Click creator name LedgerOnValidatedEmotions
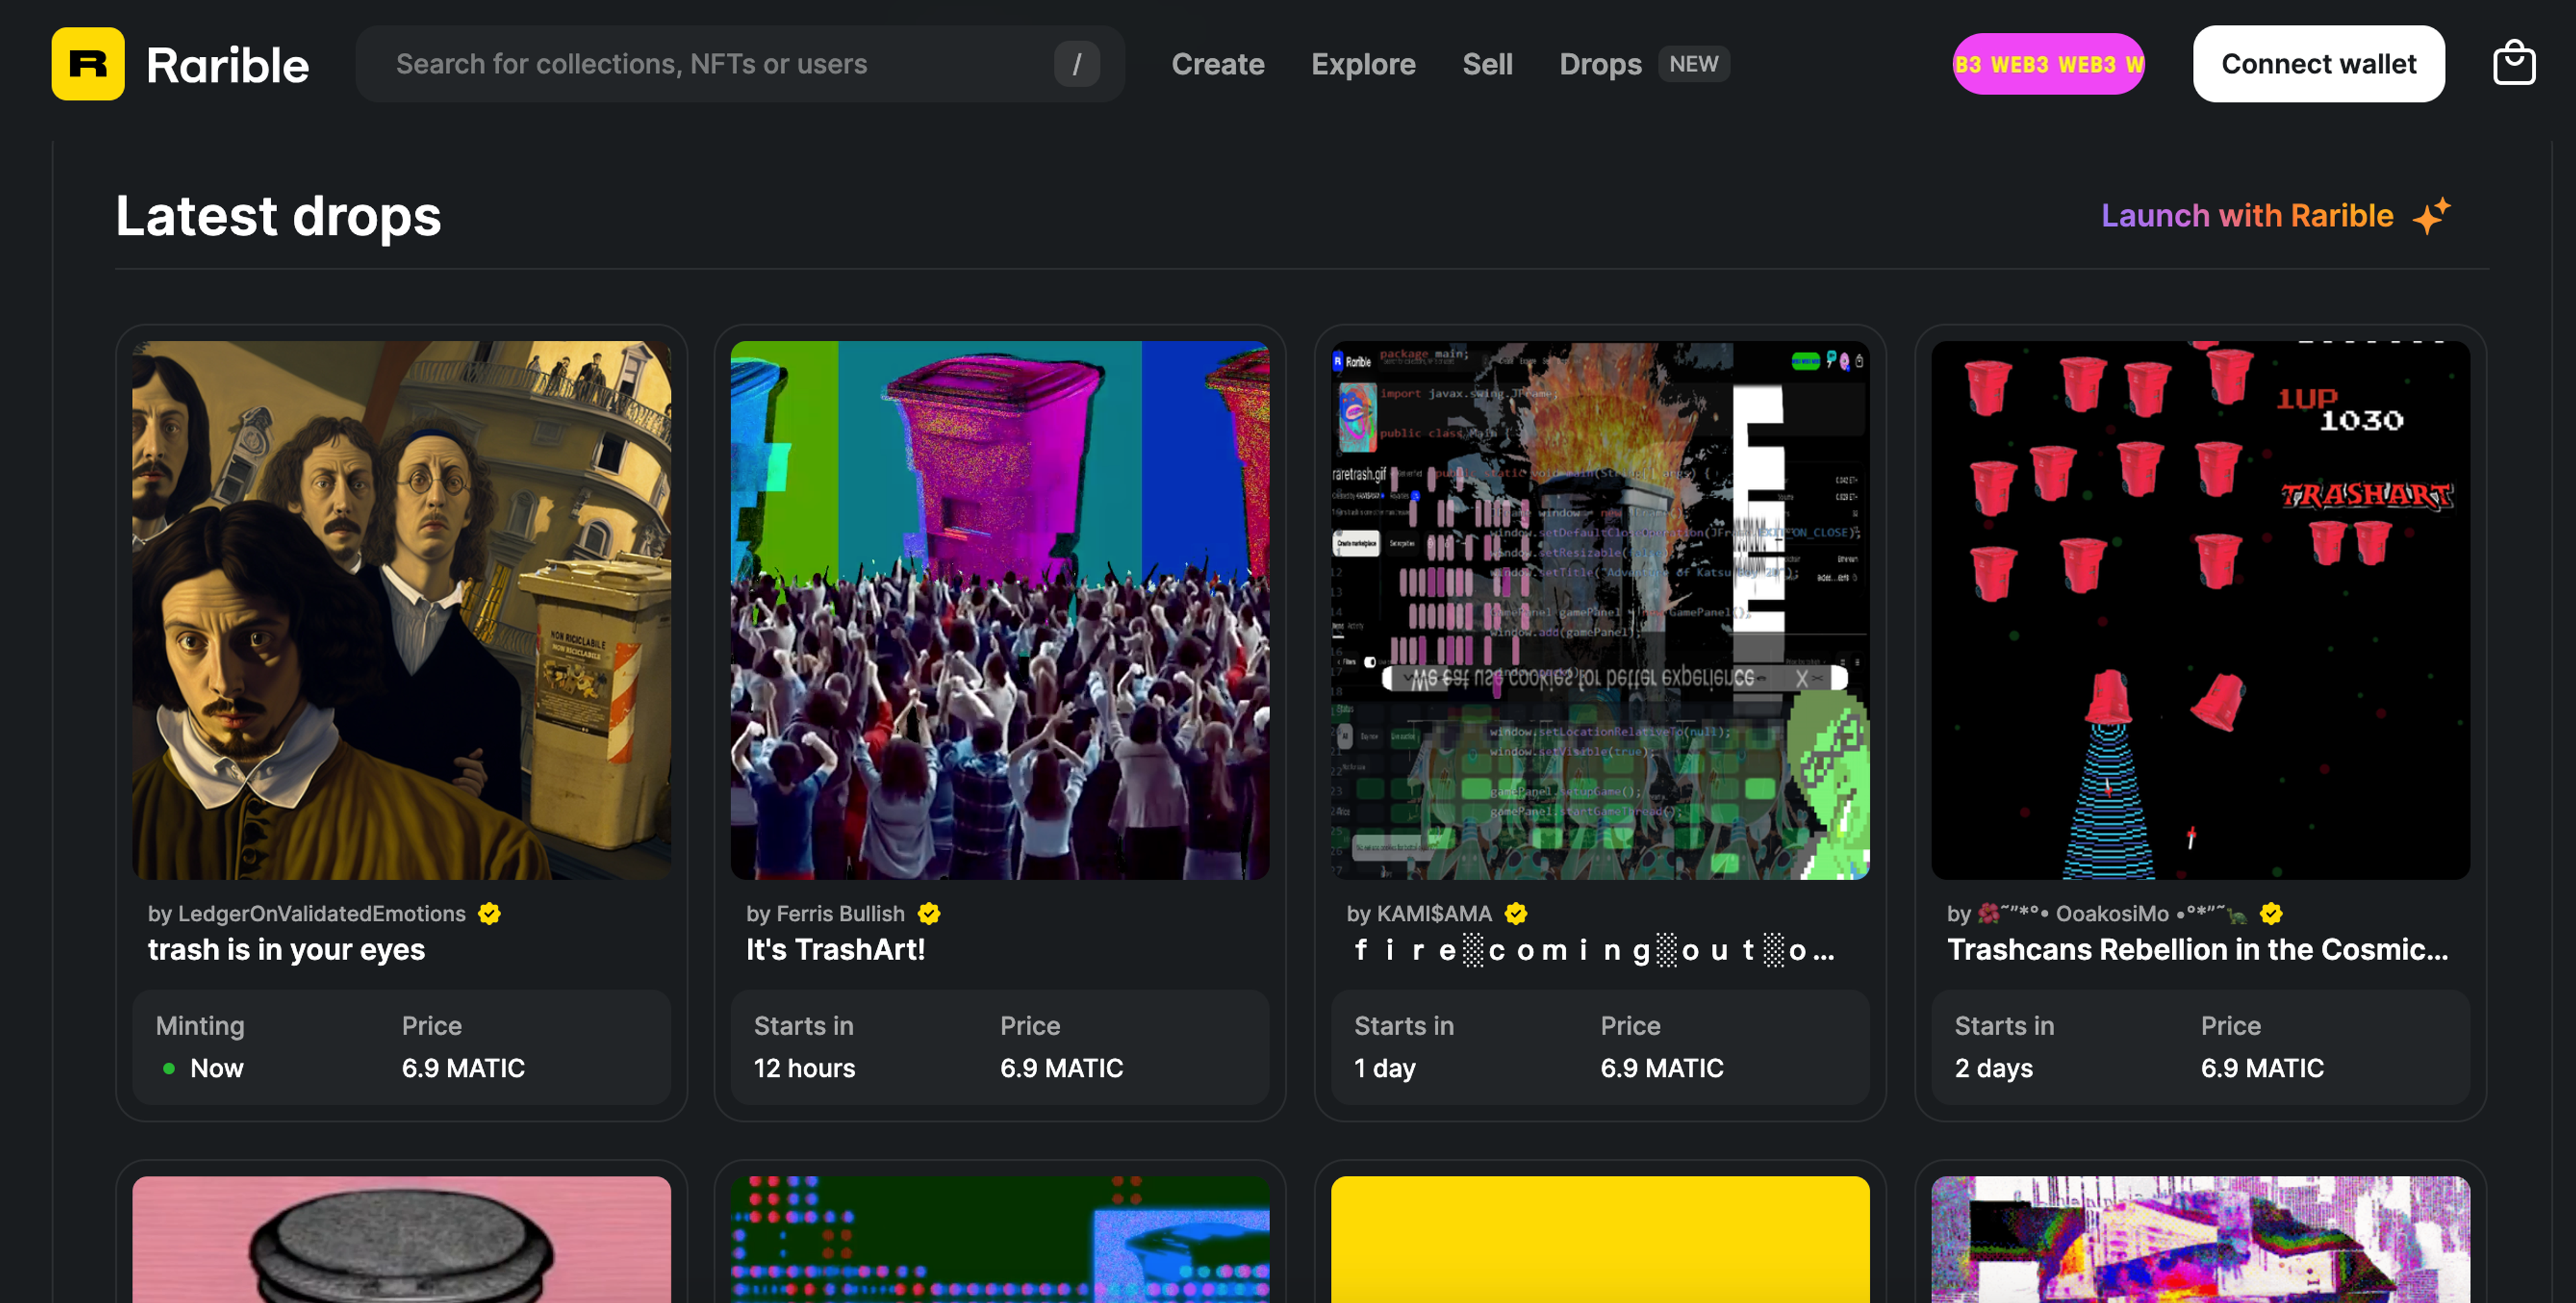Image resolution: width=2576 pixels, height=1303 pixels. [321, 913]
